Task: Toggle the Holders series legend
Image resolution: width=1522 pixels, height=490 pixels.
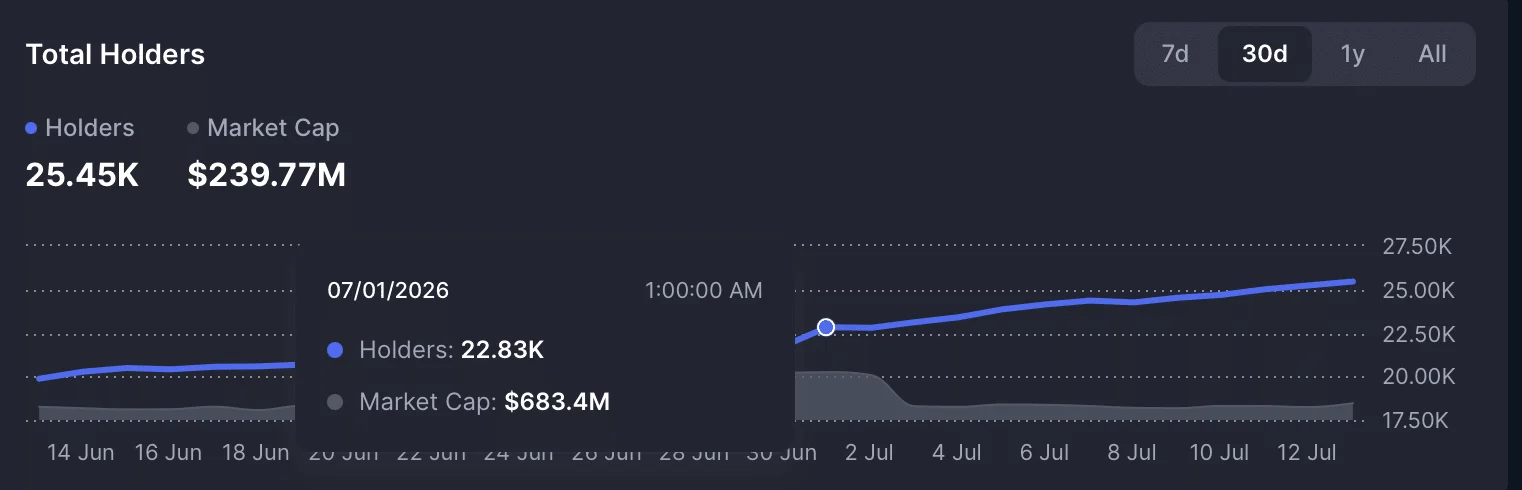Action: (x=80, y=128)
